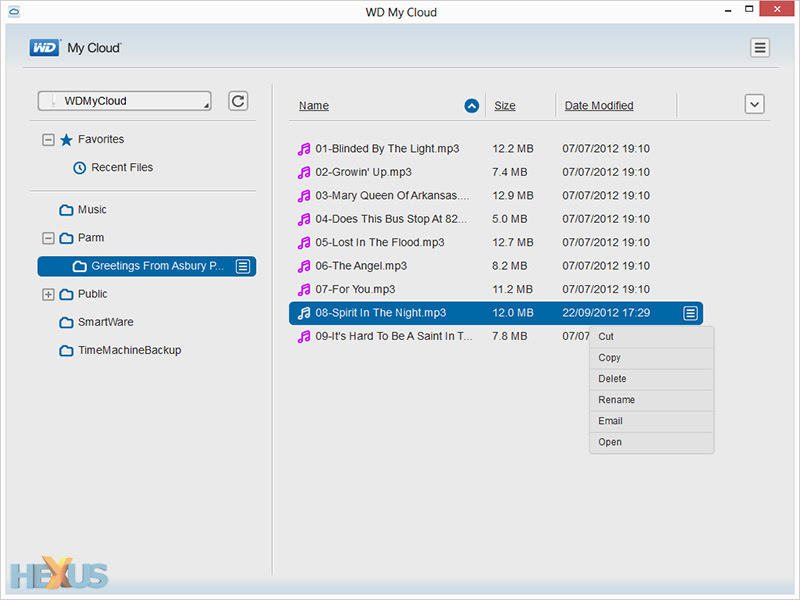Image resolution: width=800 pixels, height=600 pixels.
Task: Toggle ascending sort arrow next to Name
Action: [471, 106]
